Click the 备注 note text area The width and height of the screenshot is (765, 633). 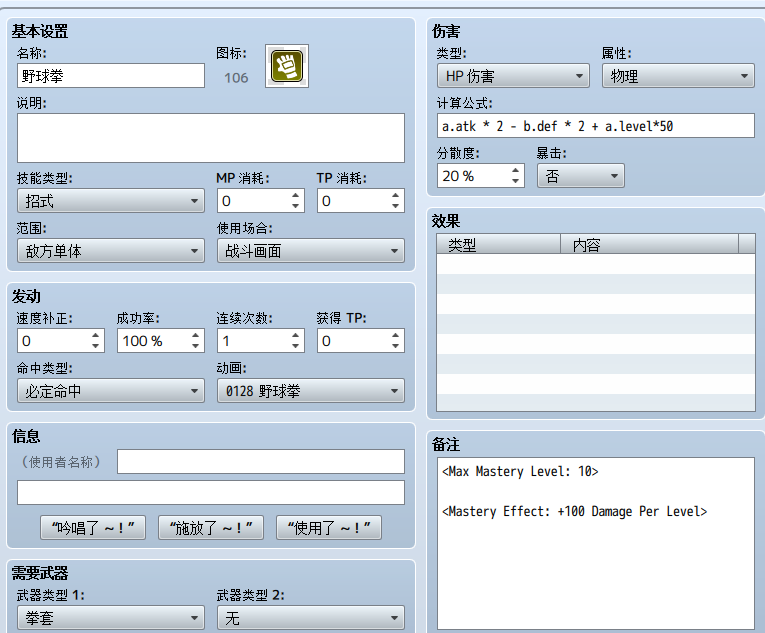[596, 543]
